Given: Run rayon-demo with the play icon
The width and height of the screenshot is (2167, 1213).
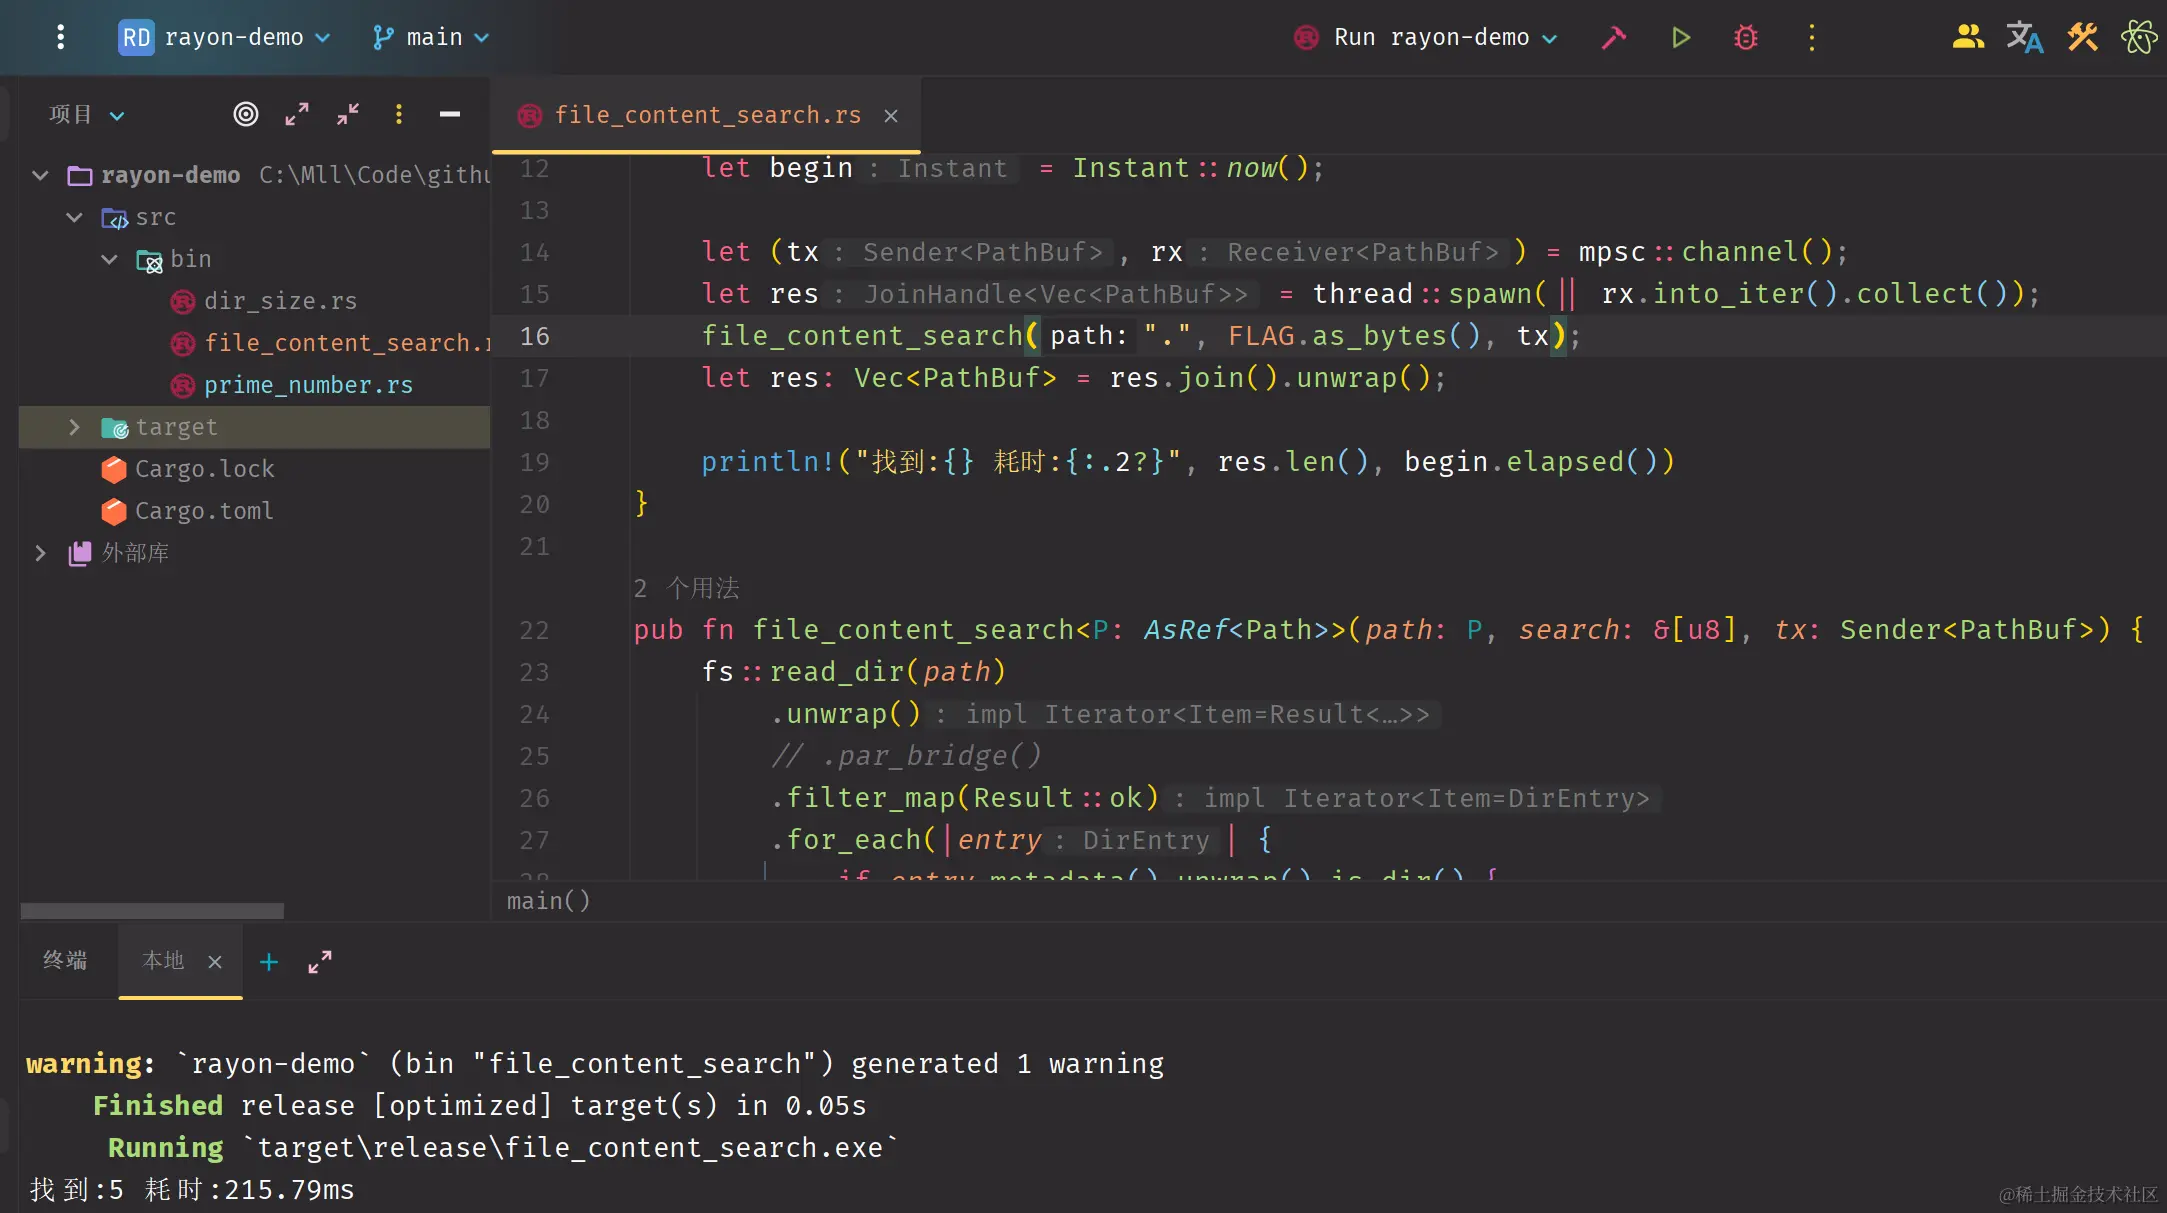Looking at the screenshot, I should tap(1680, 38).
